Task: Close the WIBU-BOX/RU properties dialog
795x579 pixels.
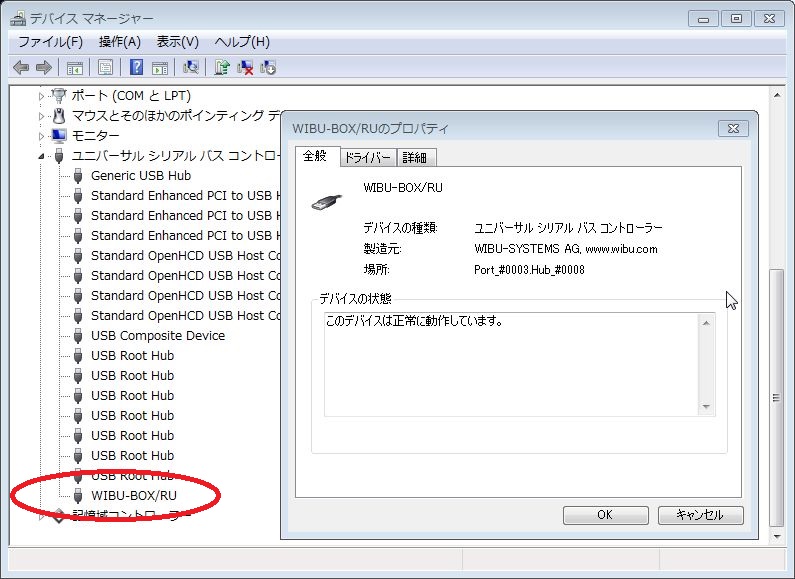Action: 733,129
